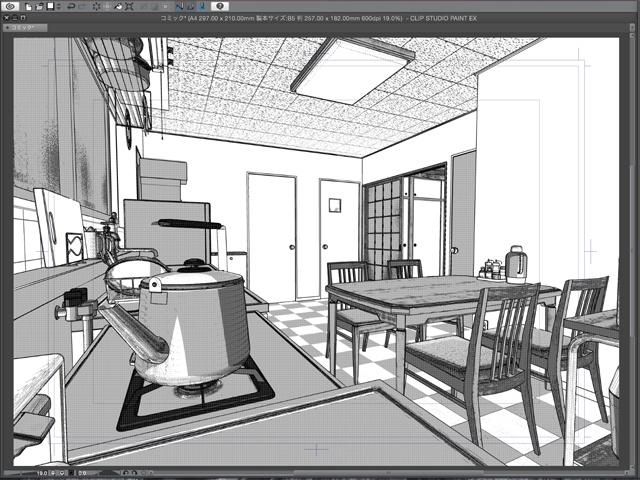Toggle Snap to Ruler

point(180,7)
